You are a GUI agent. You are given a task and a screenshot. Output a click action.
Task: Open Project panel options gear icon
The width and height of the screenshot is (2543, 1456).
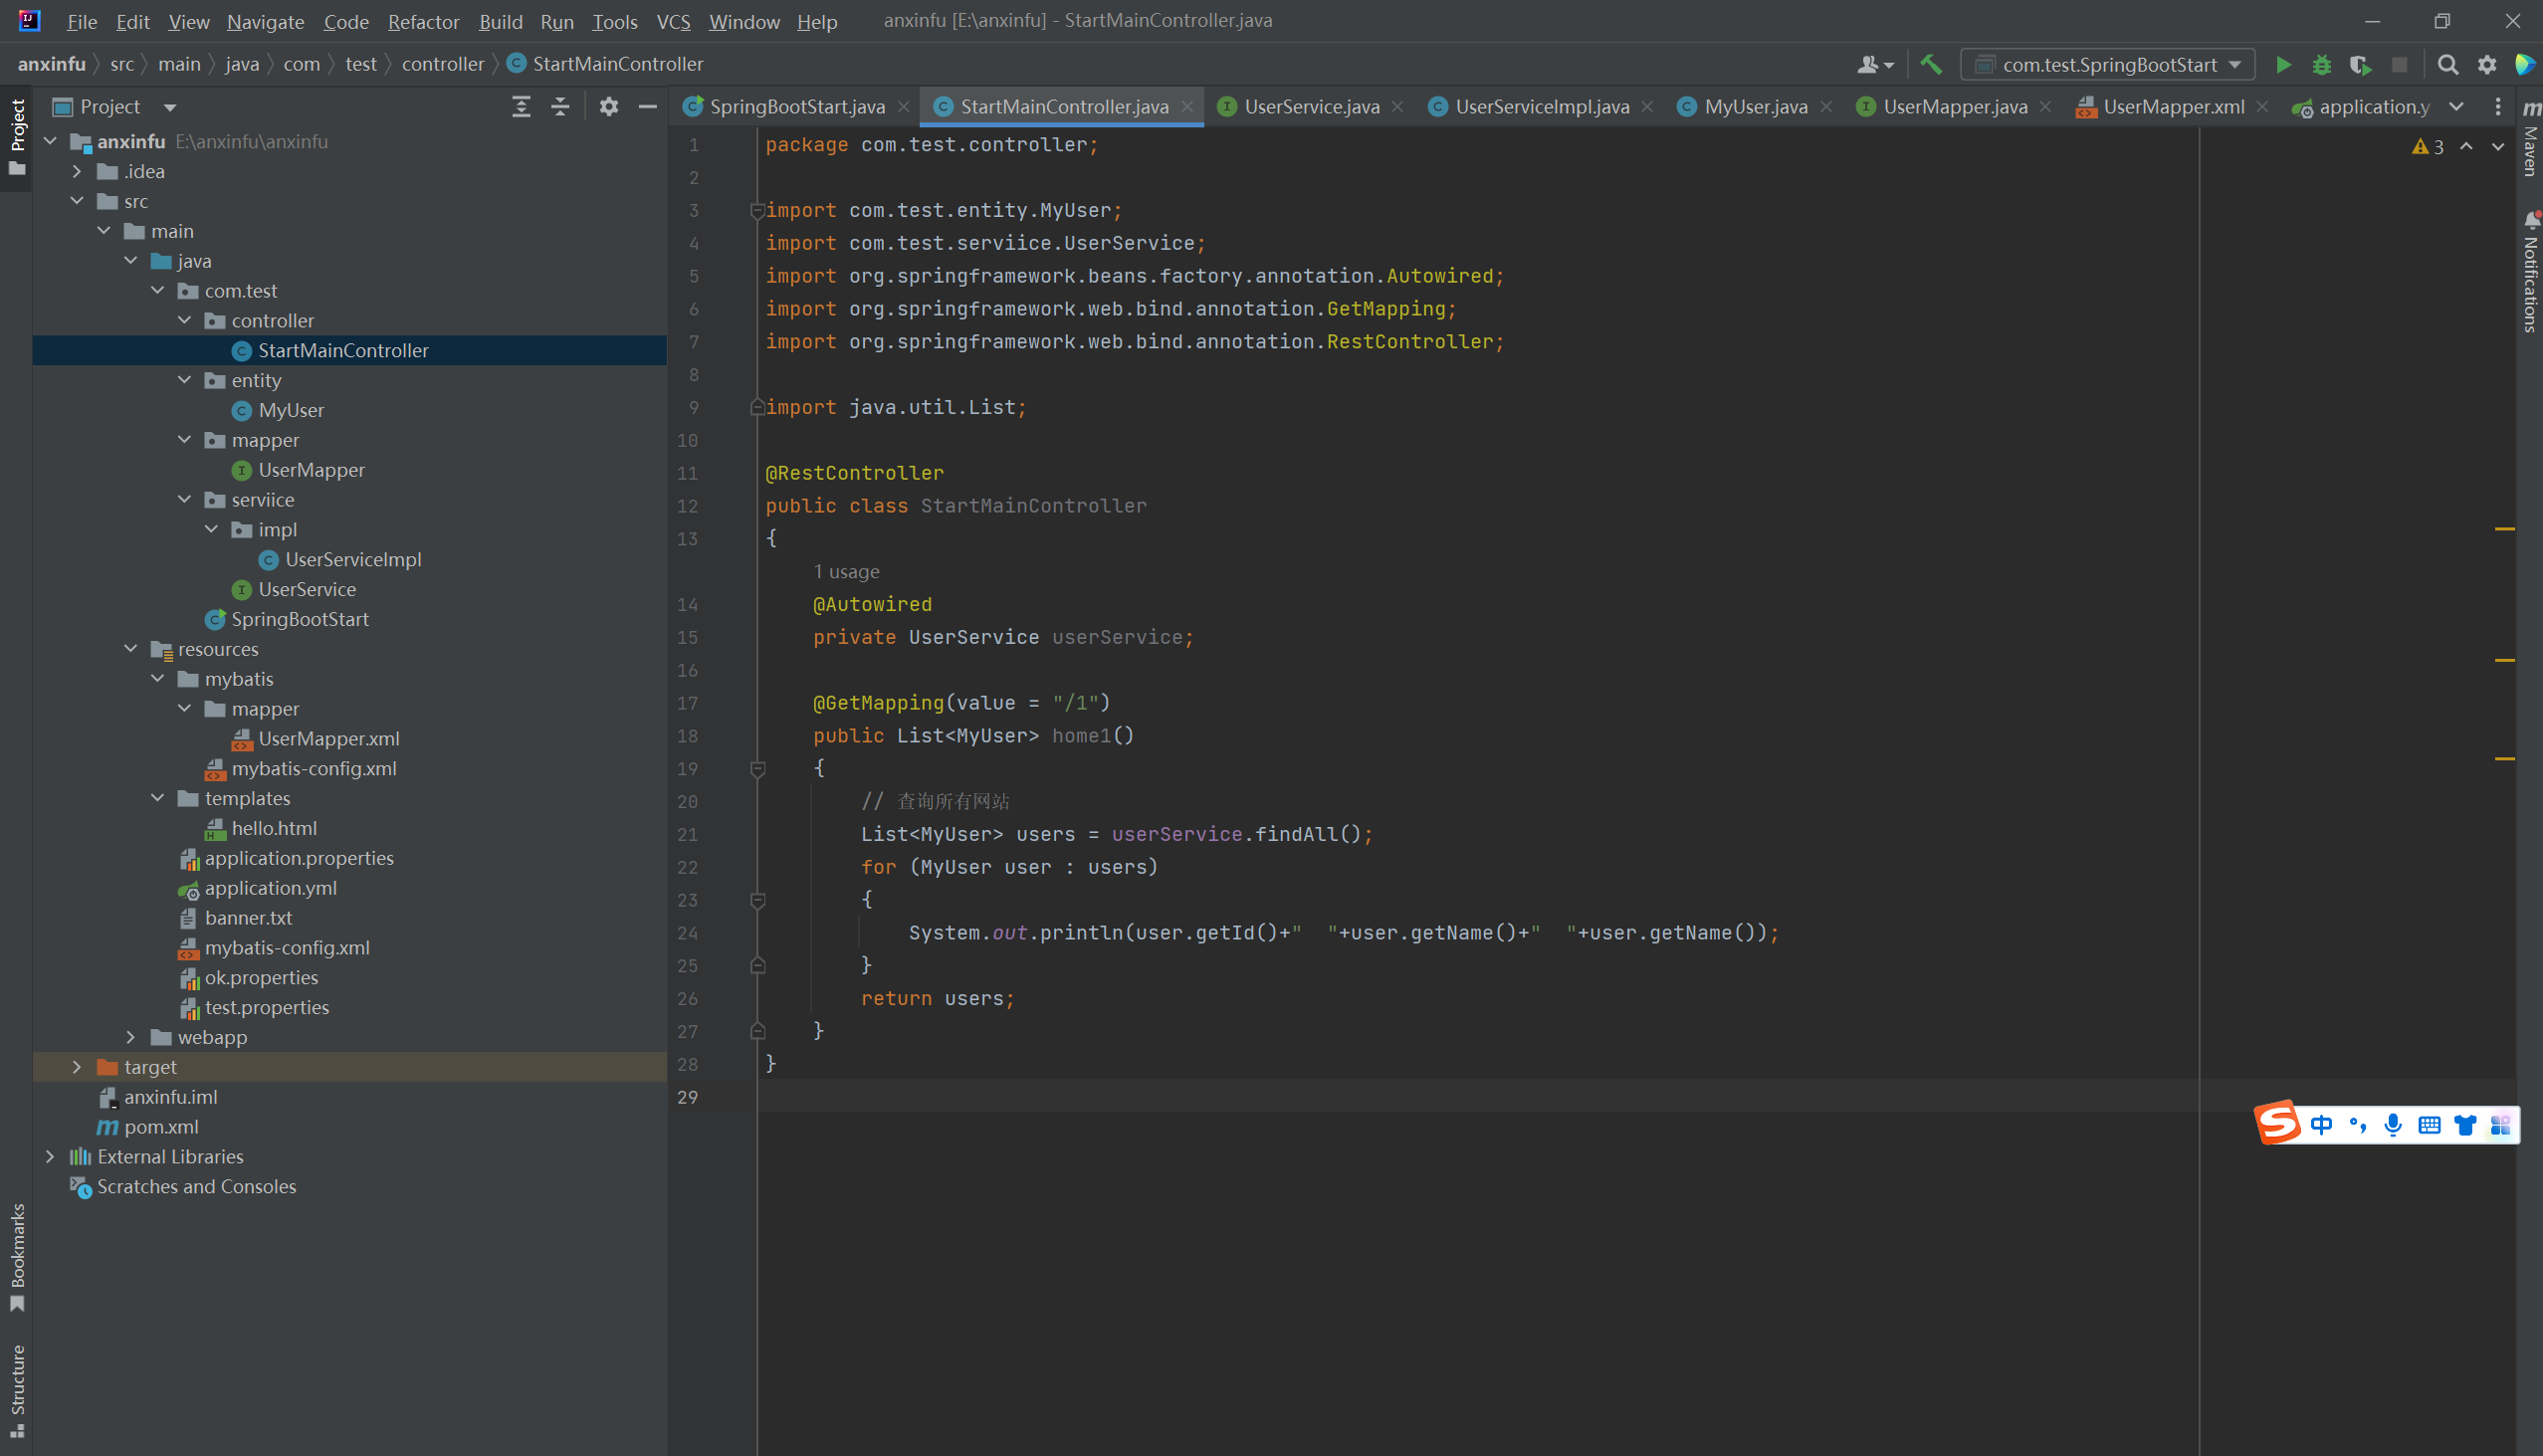608,107
